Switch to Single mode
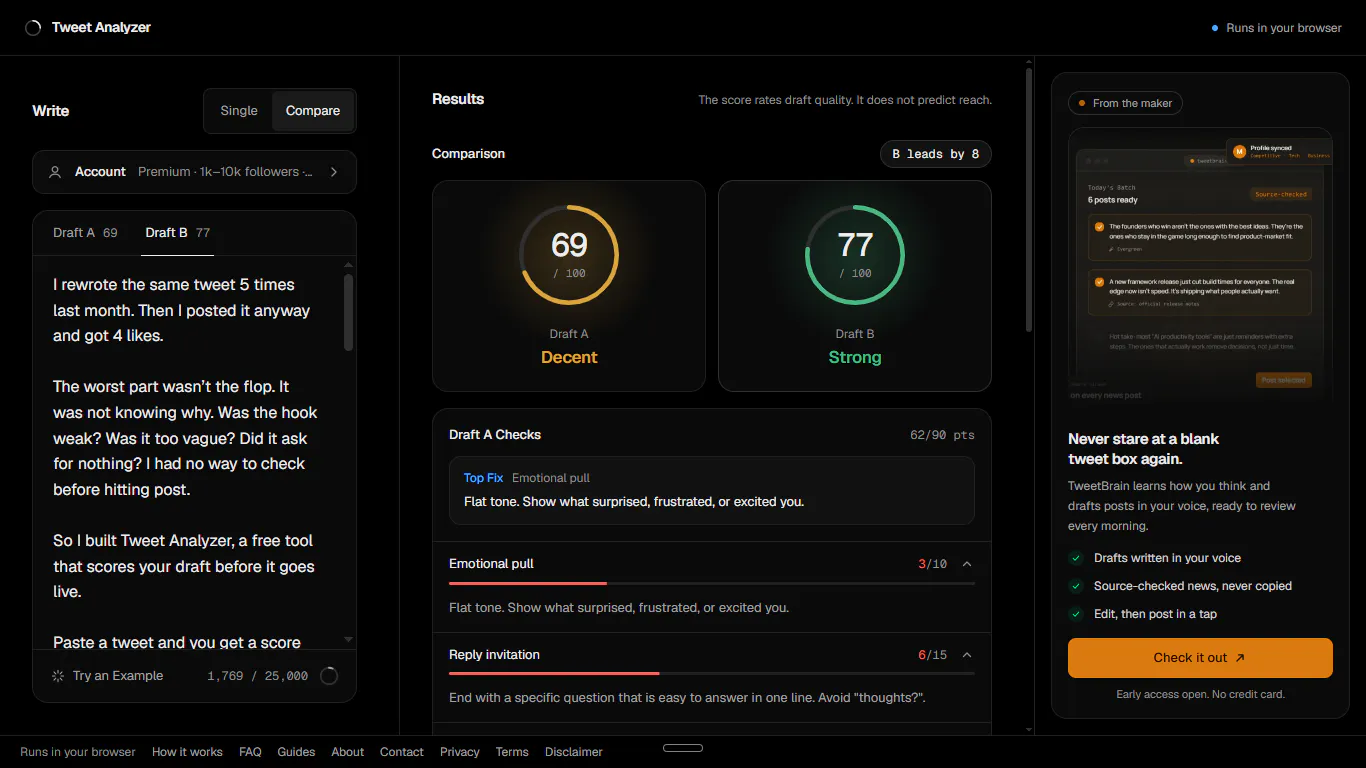 click(x=239, y=111)
